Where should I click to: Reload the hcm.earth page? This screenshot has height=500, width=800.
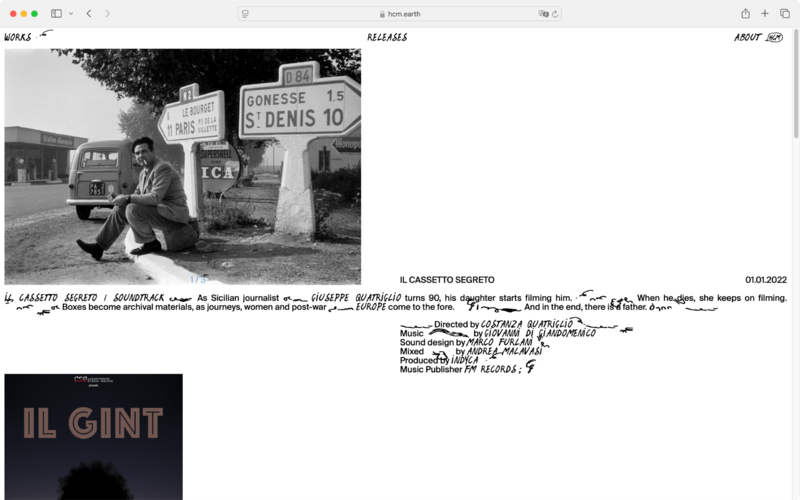pos(555,14)
